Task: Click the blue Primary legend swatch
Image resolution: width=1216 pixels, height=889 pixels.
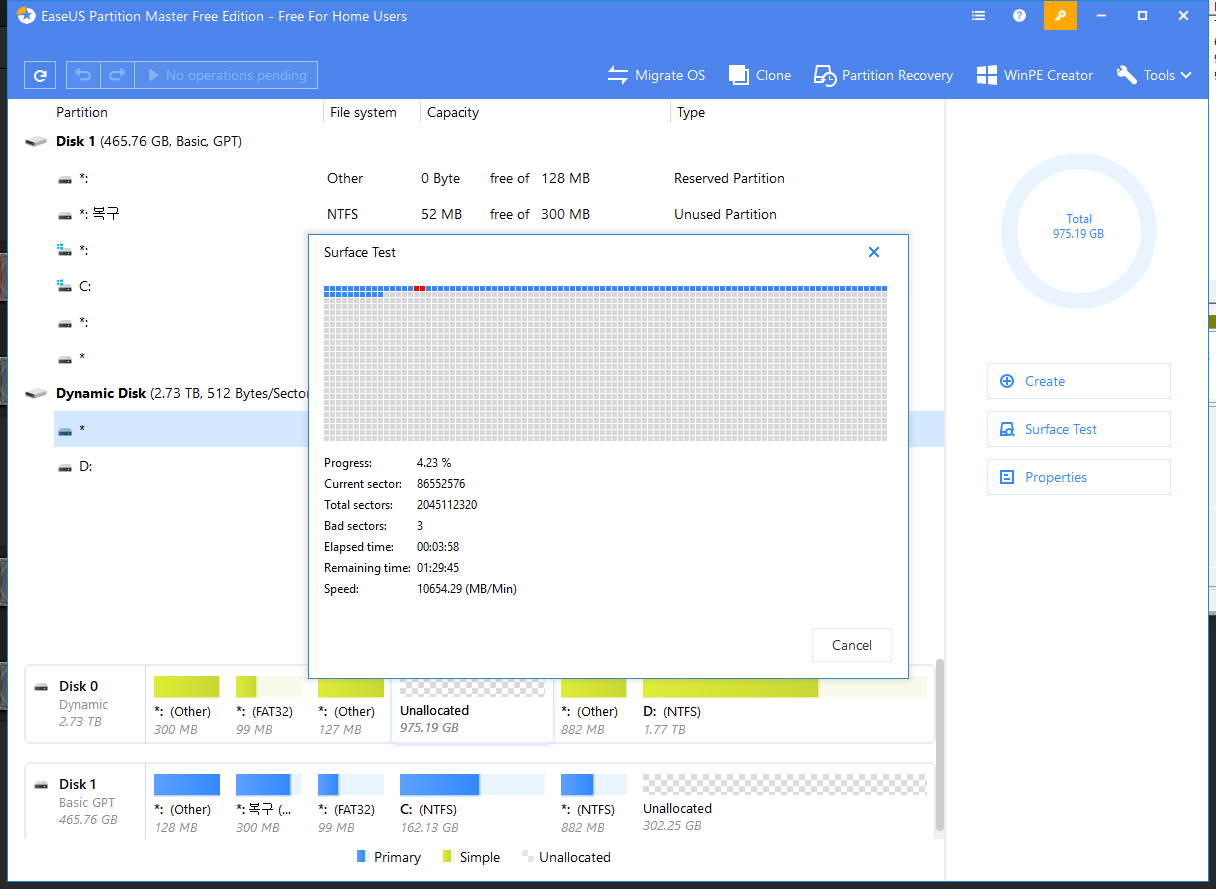Action: (x=362, y=857)
